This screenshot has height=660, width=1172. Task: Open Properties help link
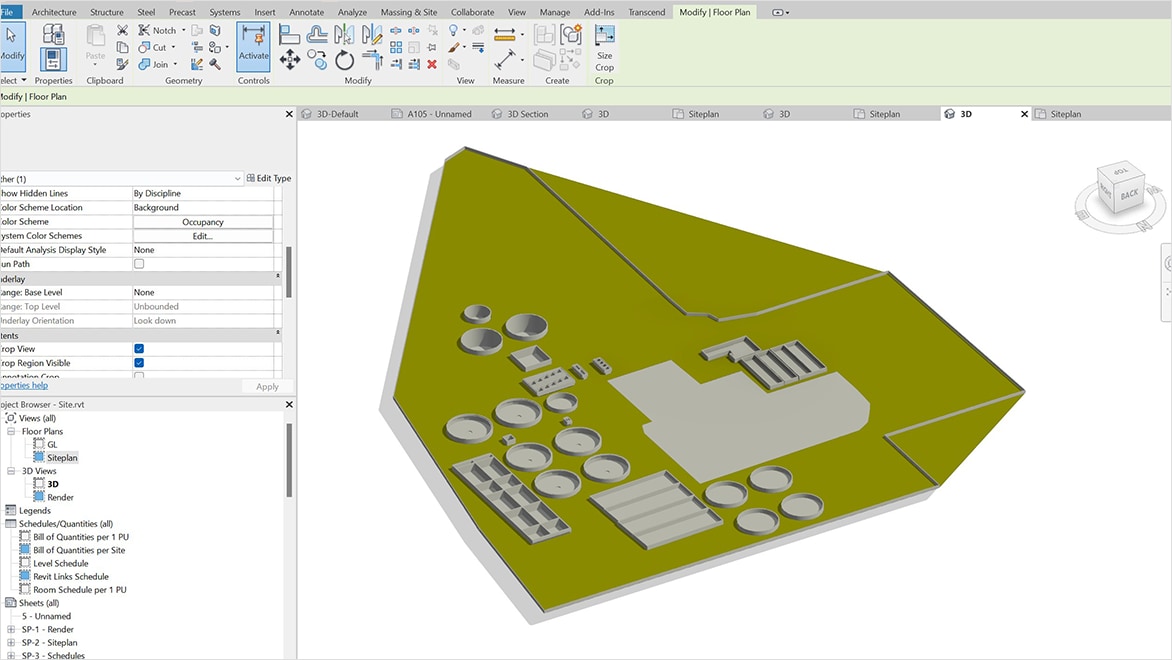pos(24,385)
